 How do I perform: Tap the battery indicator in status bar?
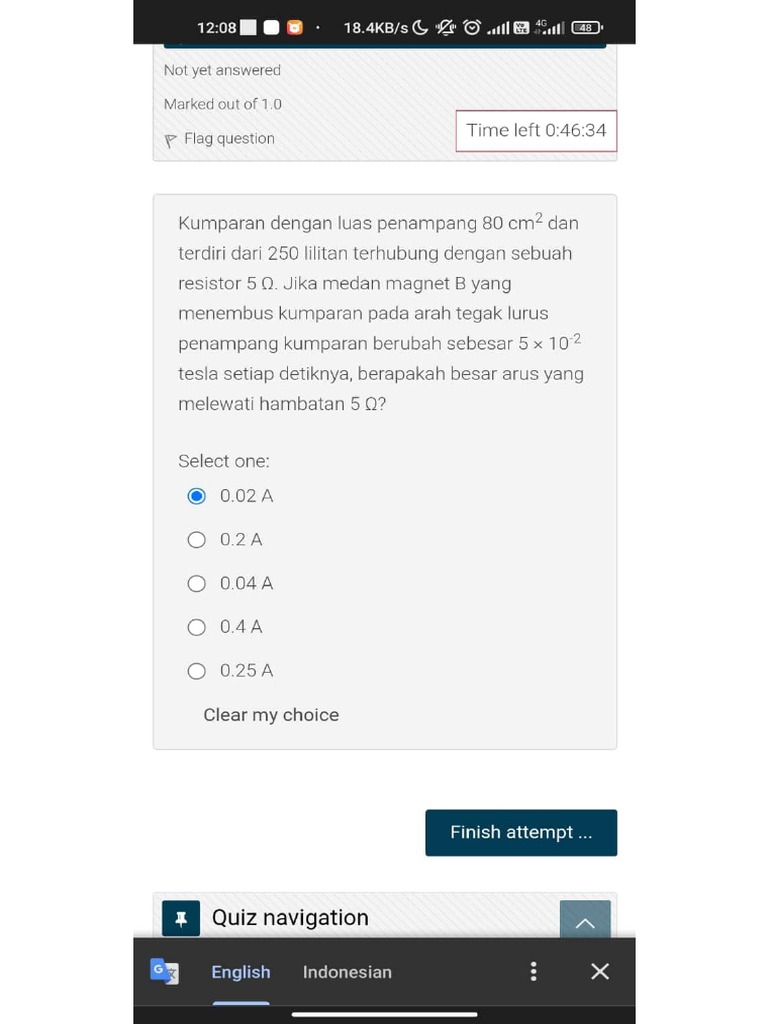tap(587, 27)
